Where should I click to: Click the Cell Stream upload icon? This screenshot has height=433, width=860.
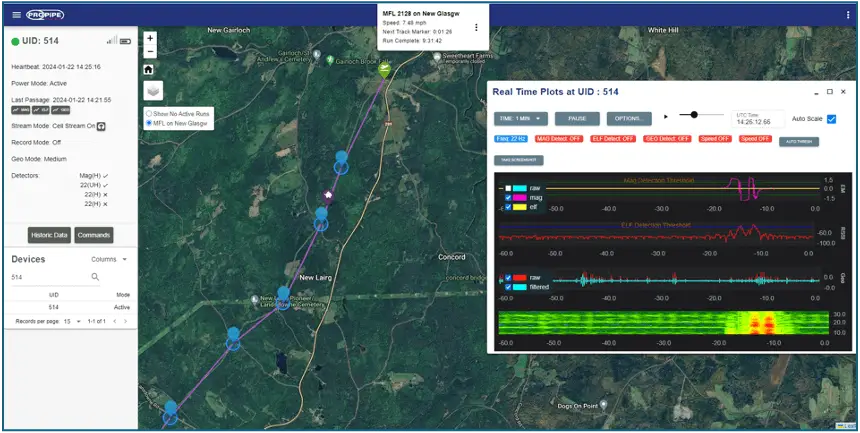pos(101,127)
